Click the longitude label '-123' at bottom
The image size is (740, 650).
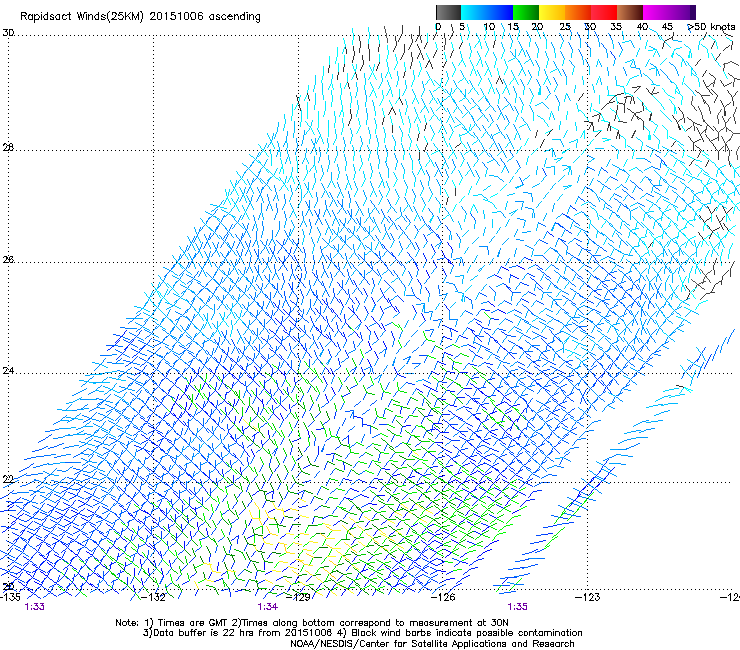tap(588, 597)
